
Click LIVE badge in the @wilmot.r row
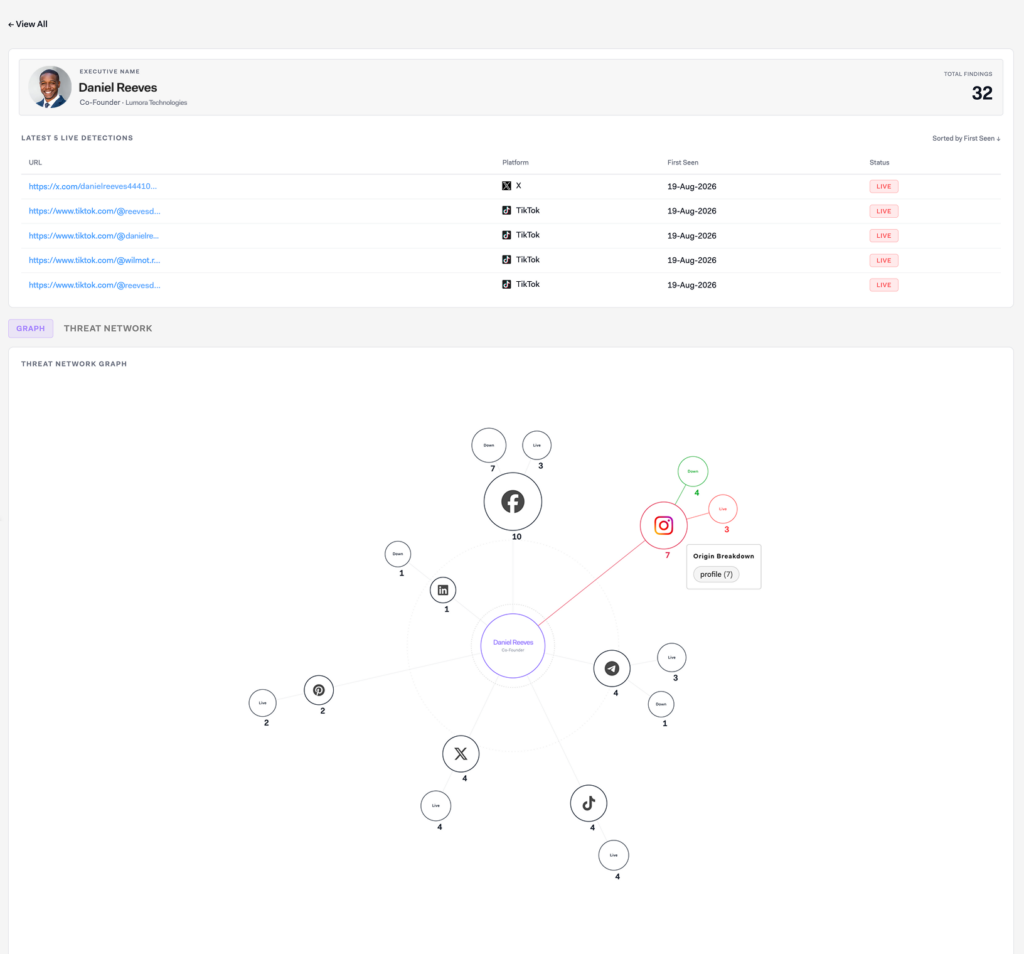(884, 260)
